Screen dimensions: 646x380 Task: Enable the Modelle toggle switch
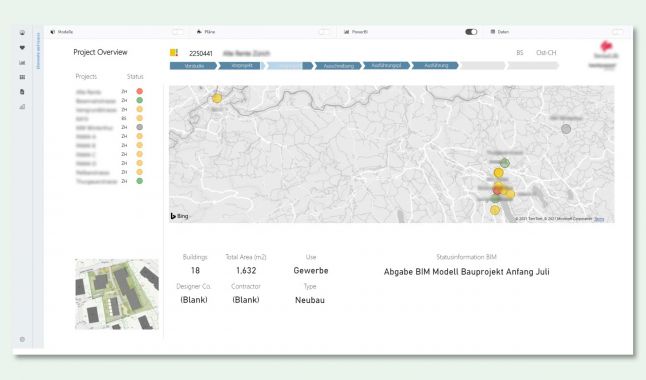coord(178,32)
